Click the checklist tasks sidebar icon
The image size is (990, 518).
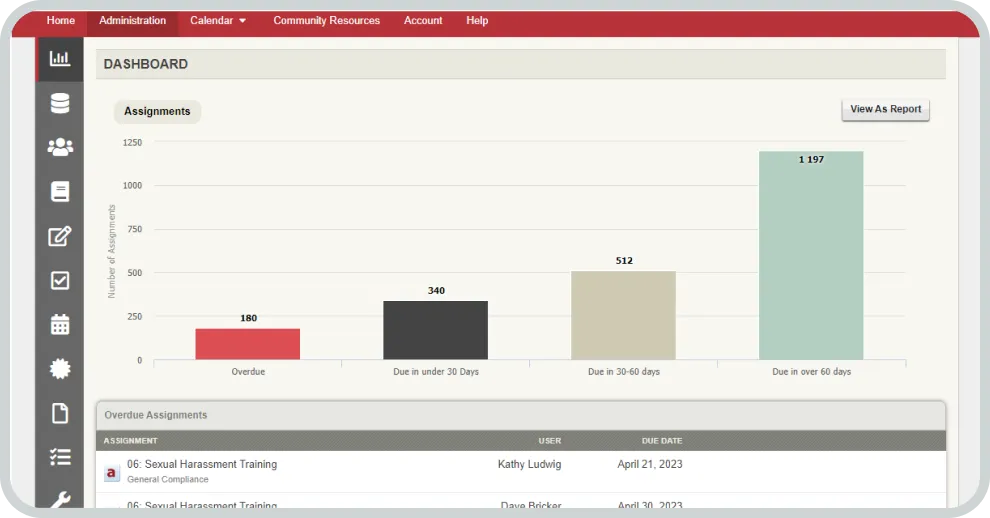coord(60,457)
